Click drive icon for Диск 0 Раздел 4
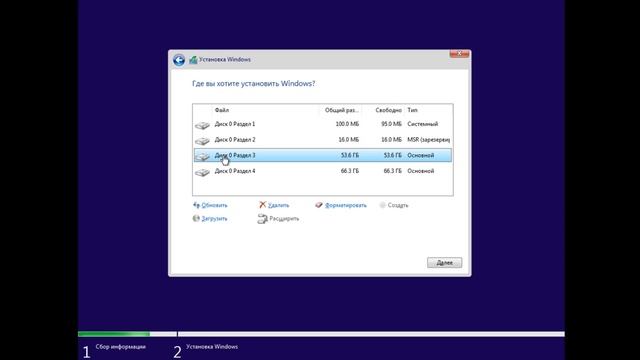The image size is (640, 360). coord(202,172)
